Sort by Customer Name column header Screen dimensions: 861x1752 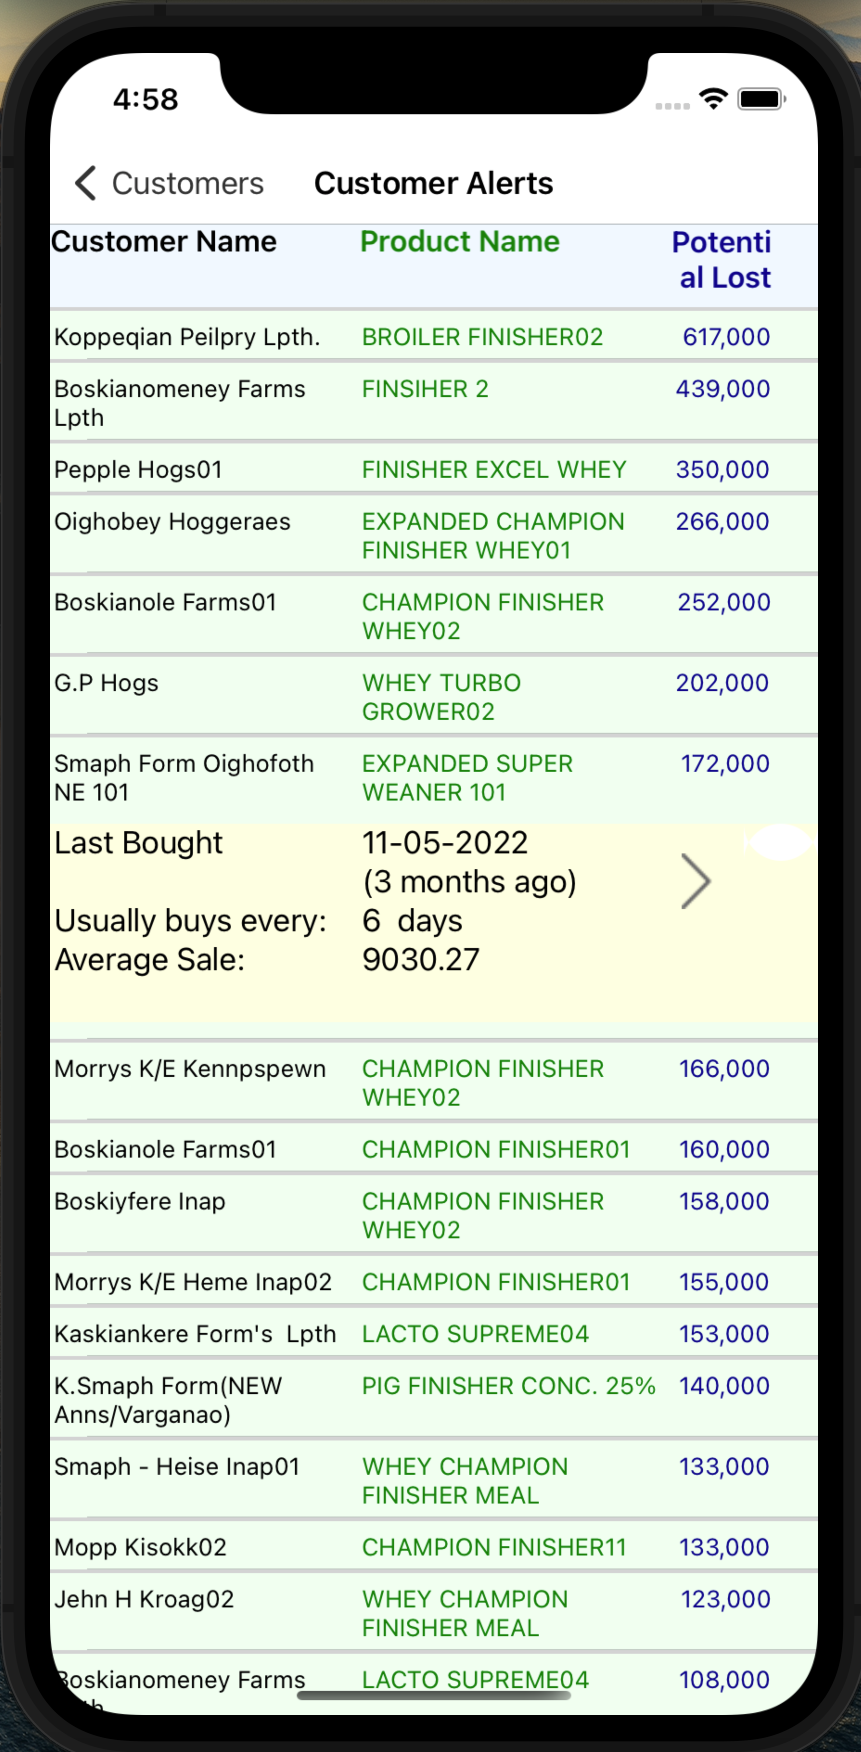tap(164, 242)
